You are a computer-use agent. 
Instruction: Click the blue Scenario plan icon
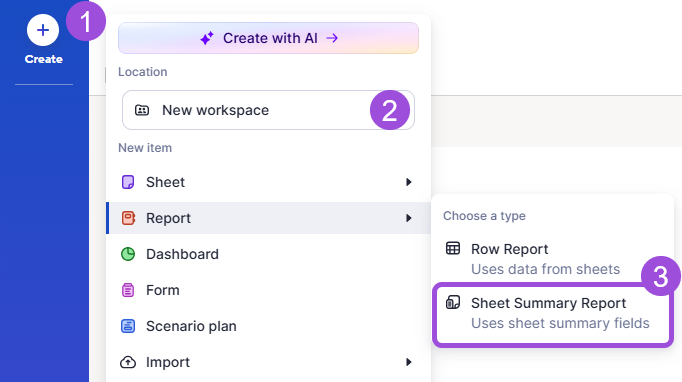tap(128, 326)
